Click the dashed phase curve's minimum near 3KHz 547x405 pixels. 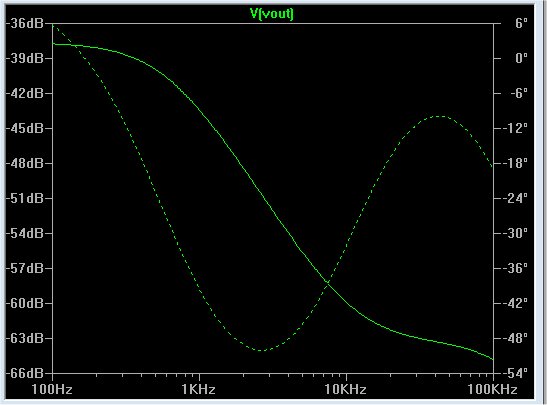261,350
